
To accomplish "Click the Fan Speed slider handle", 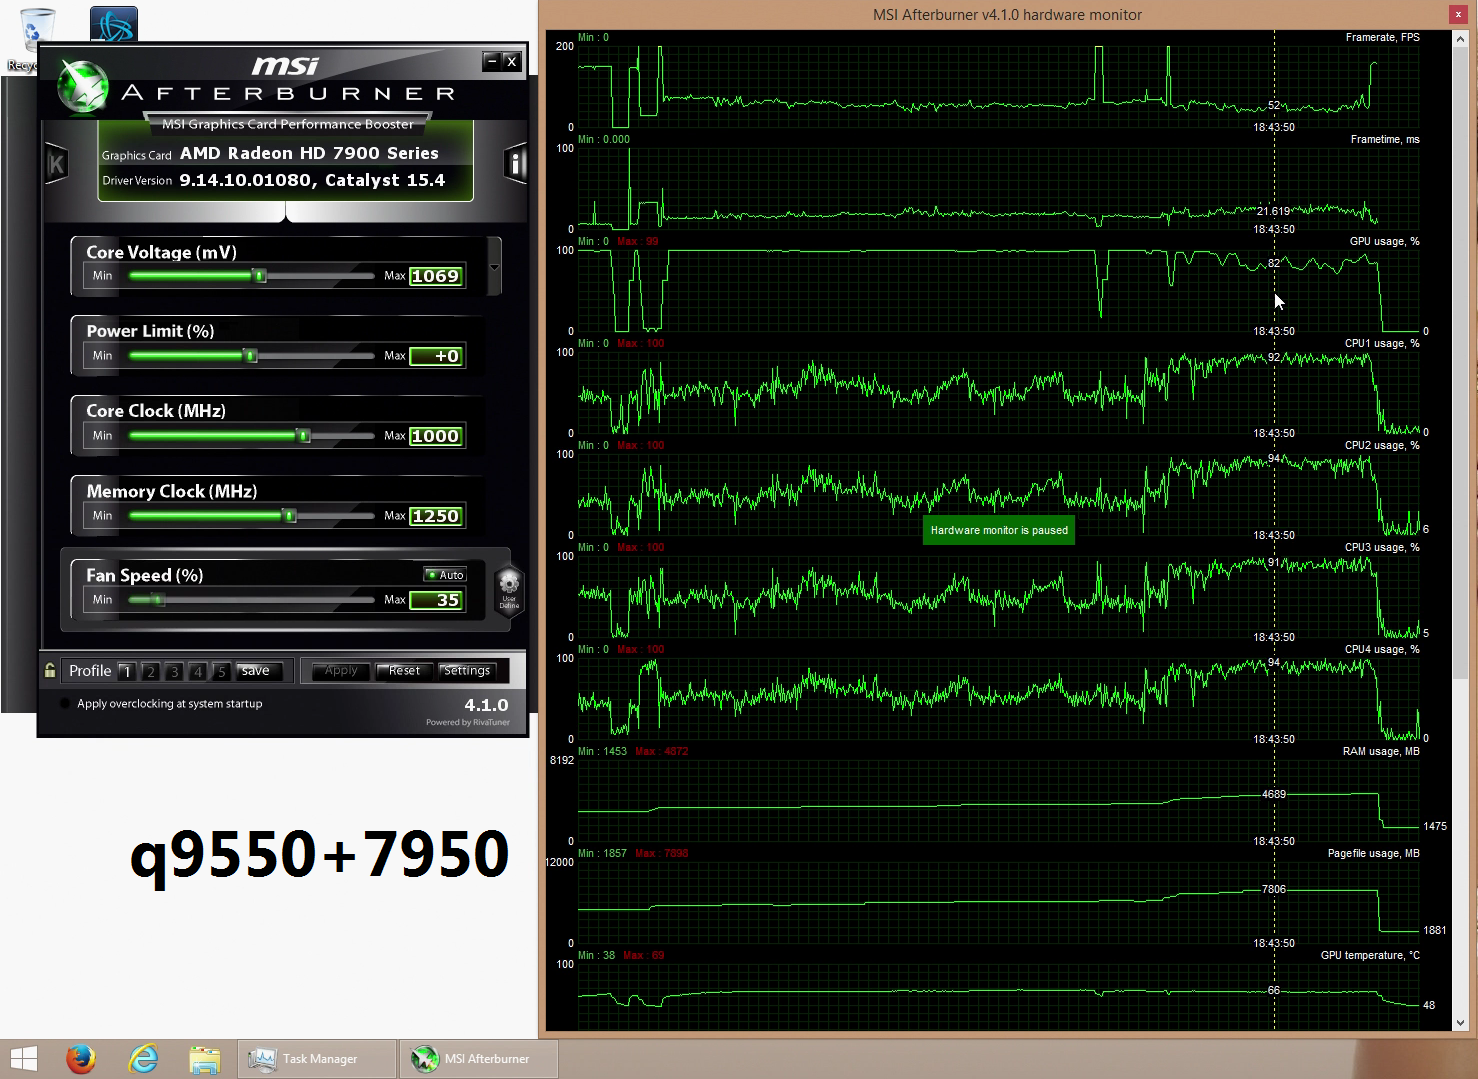I will click(158, 600).
